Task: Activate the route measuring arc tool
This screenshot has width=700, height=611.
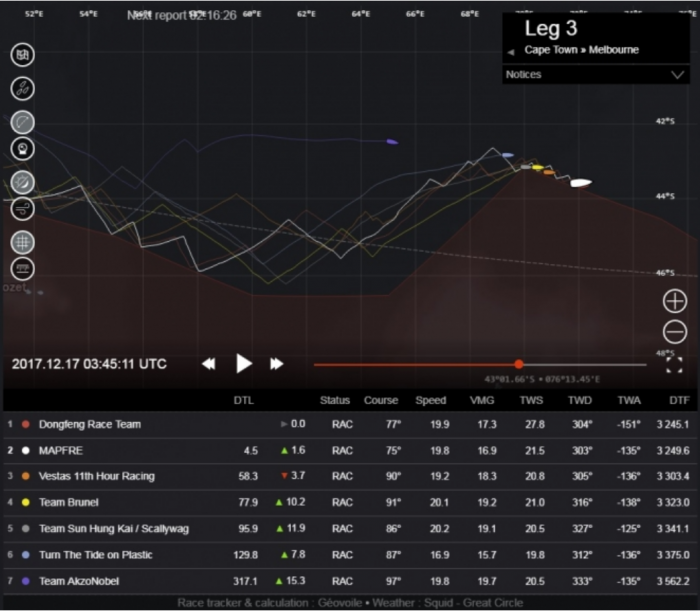Action: 22,122
